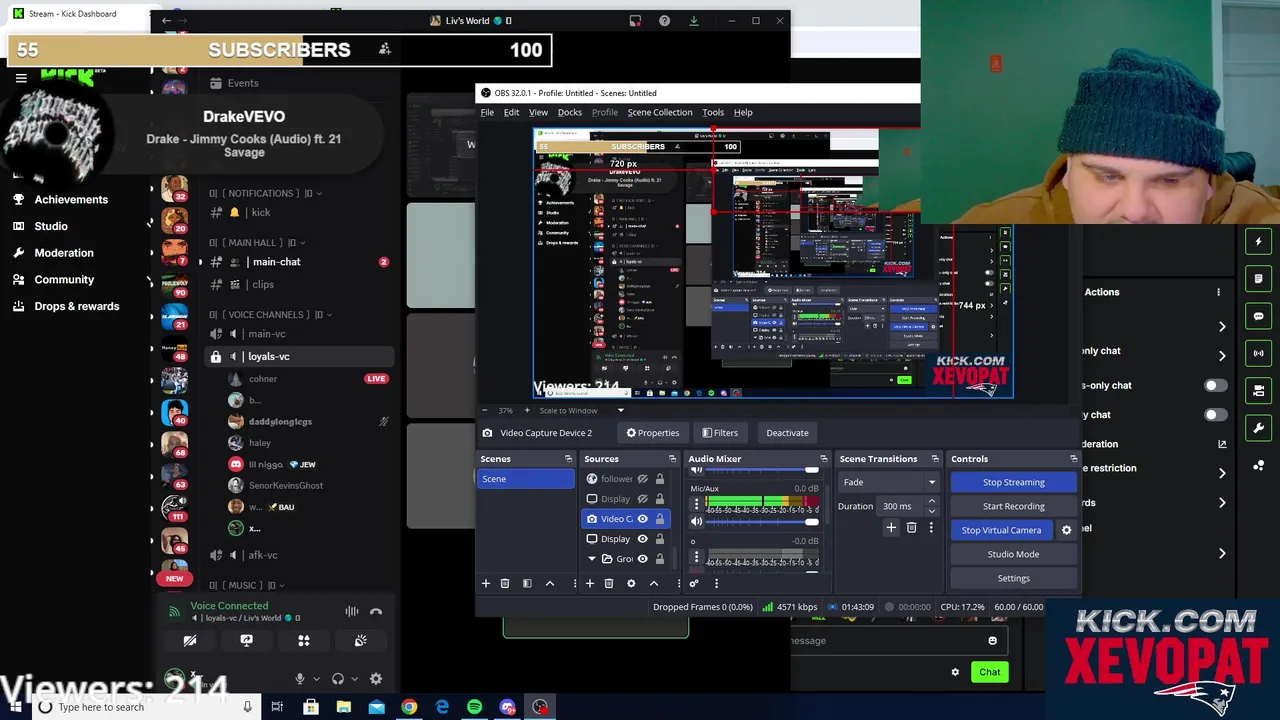The width and height of the screenshot is (1280, 720).
Task: Increase transition duration stepper
Action: click(x=931, y=502)
